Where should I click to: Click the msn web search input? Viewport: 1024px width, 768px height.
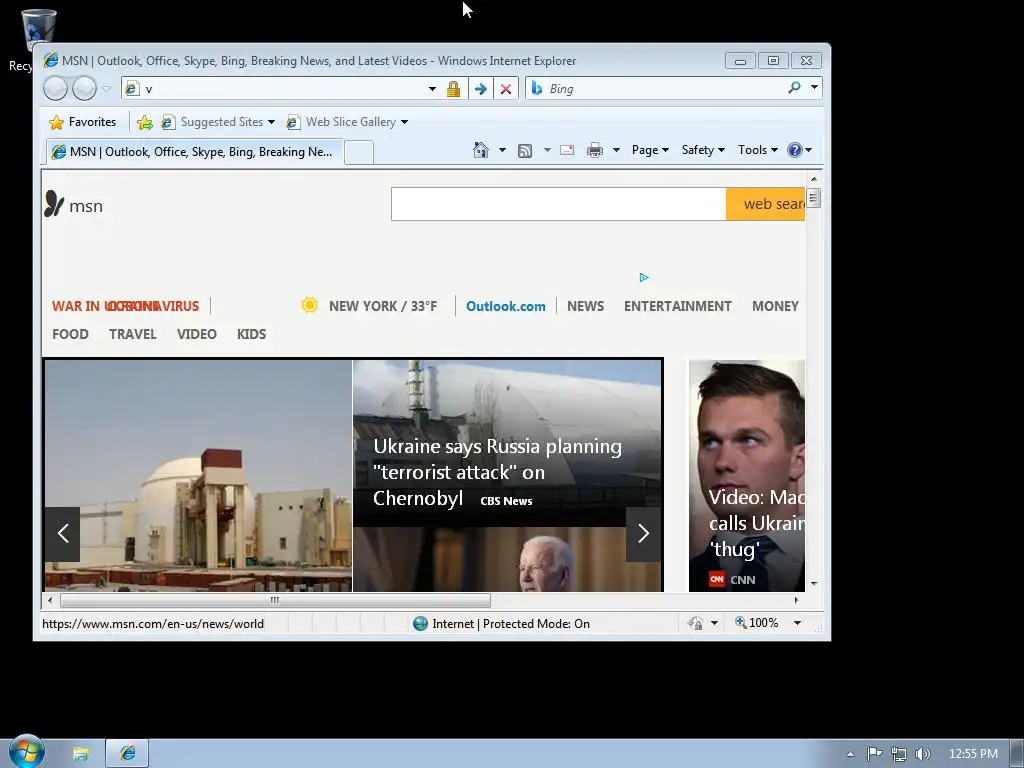[x=558, y=204]
